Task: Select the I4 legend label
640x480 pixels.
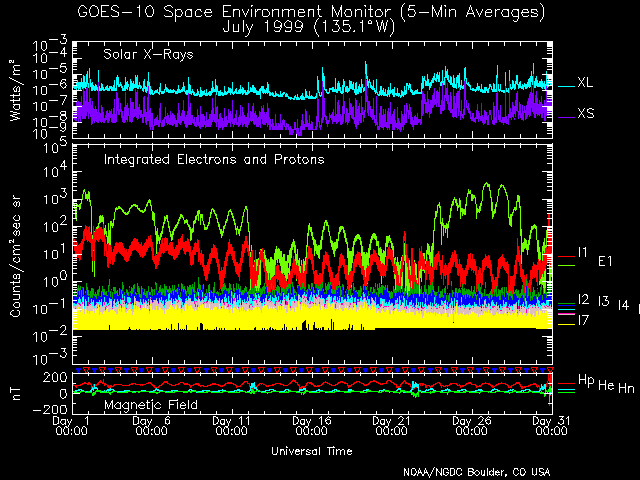Action: 623,305
